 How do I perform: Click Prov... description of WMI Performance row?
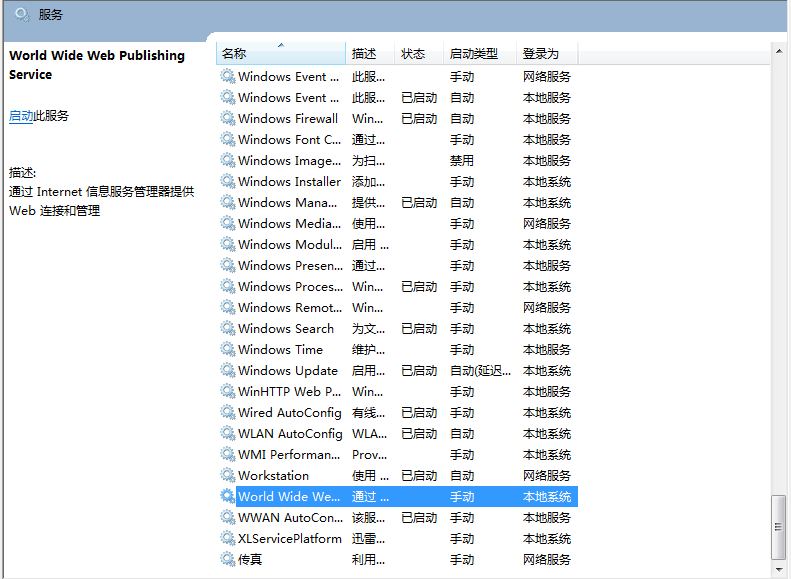point(369,454)
